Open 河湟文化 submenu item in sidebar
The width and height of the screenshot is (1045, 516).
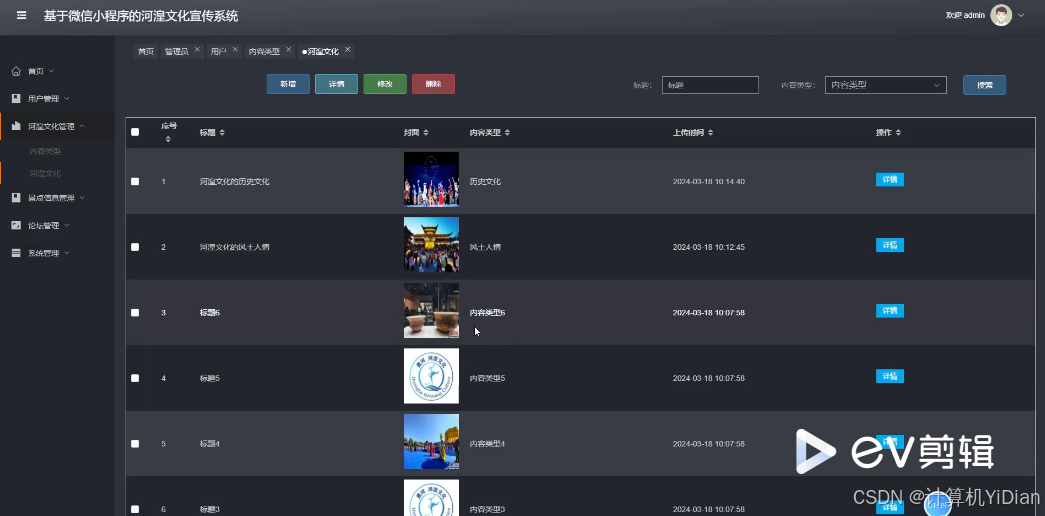pos(45,173)
